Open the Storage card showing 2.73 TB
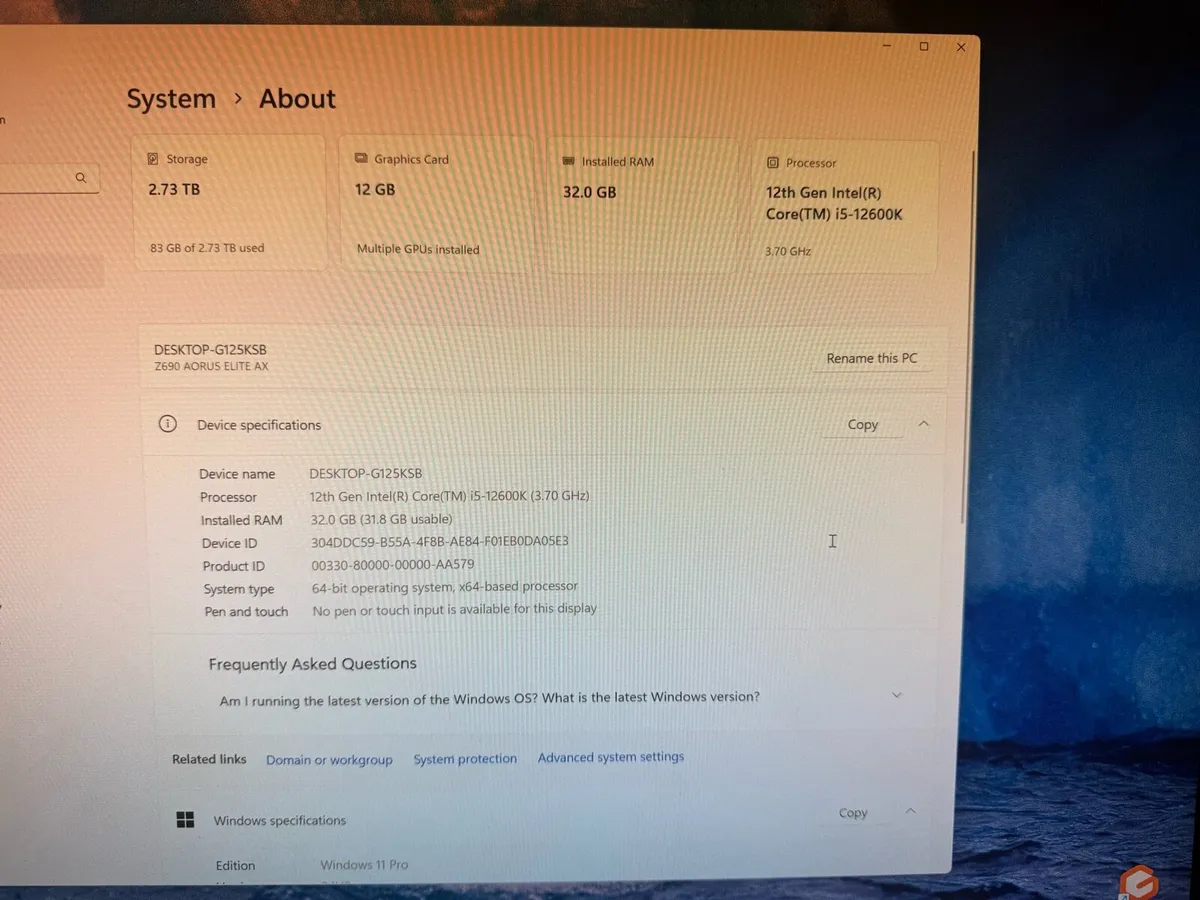 click(231, 203)
